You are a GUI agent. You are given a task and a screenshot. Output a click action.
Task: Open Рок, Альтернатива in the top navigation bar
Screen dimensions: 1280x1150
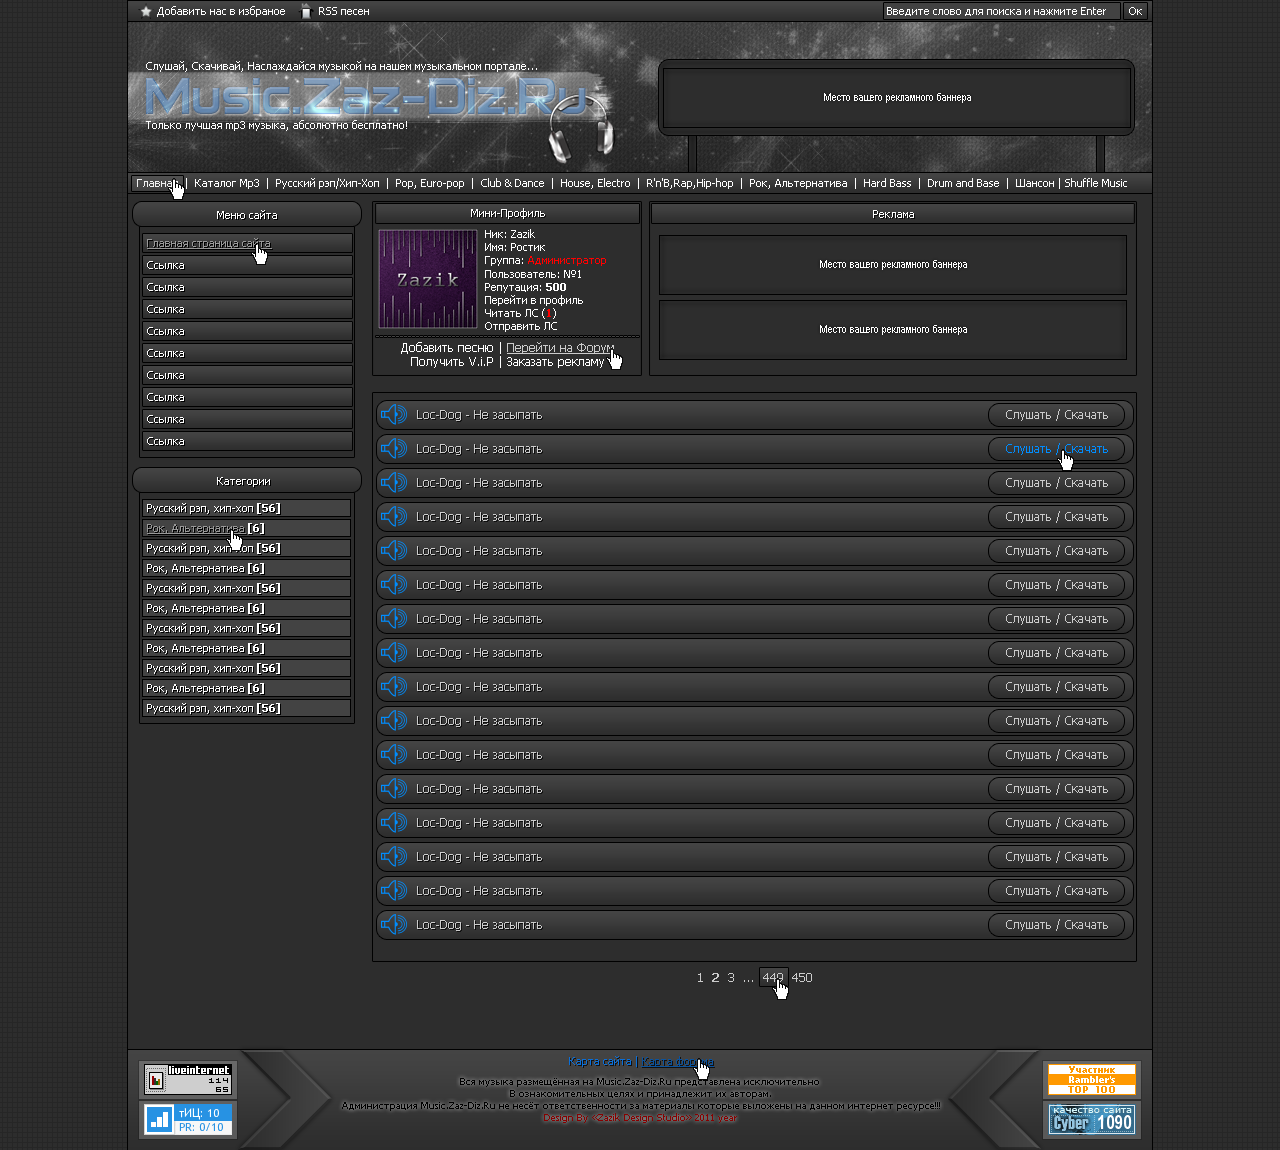[798, 183]
